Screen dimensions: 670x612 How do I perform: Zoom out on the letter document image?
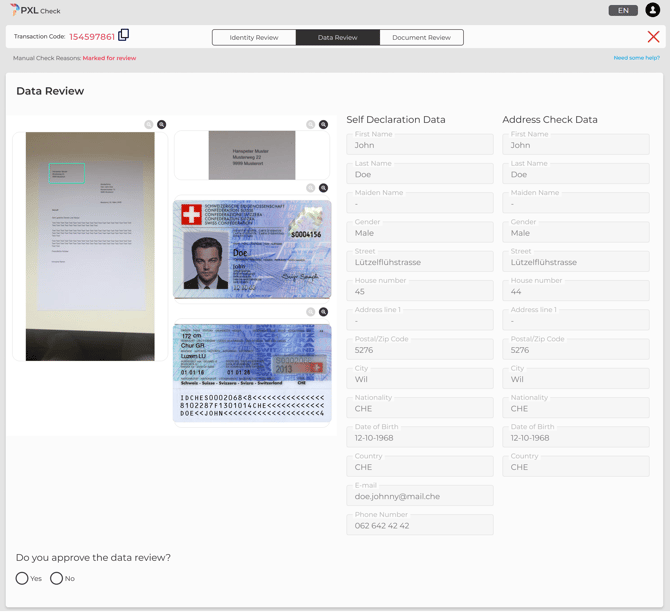(148, 124)
